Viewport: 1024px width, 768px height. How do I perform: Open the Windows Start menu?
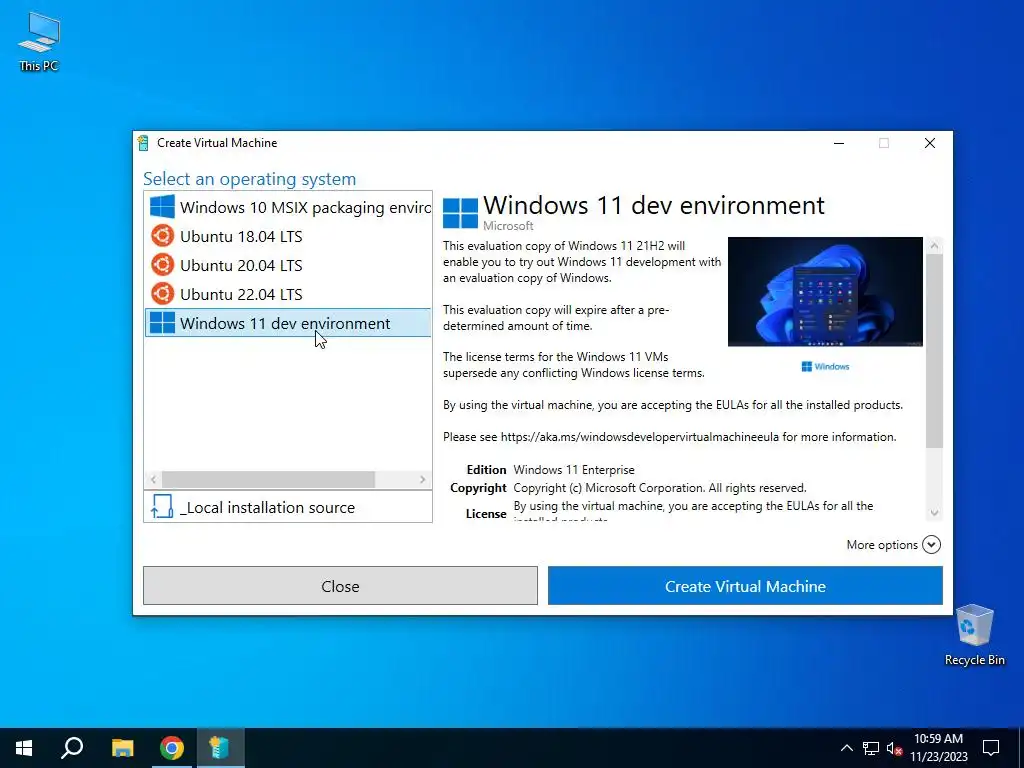(24, 748)
